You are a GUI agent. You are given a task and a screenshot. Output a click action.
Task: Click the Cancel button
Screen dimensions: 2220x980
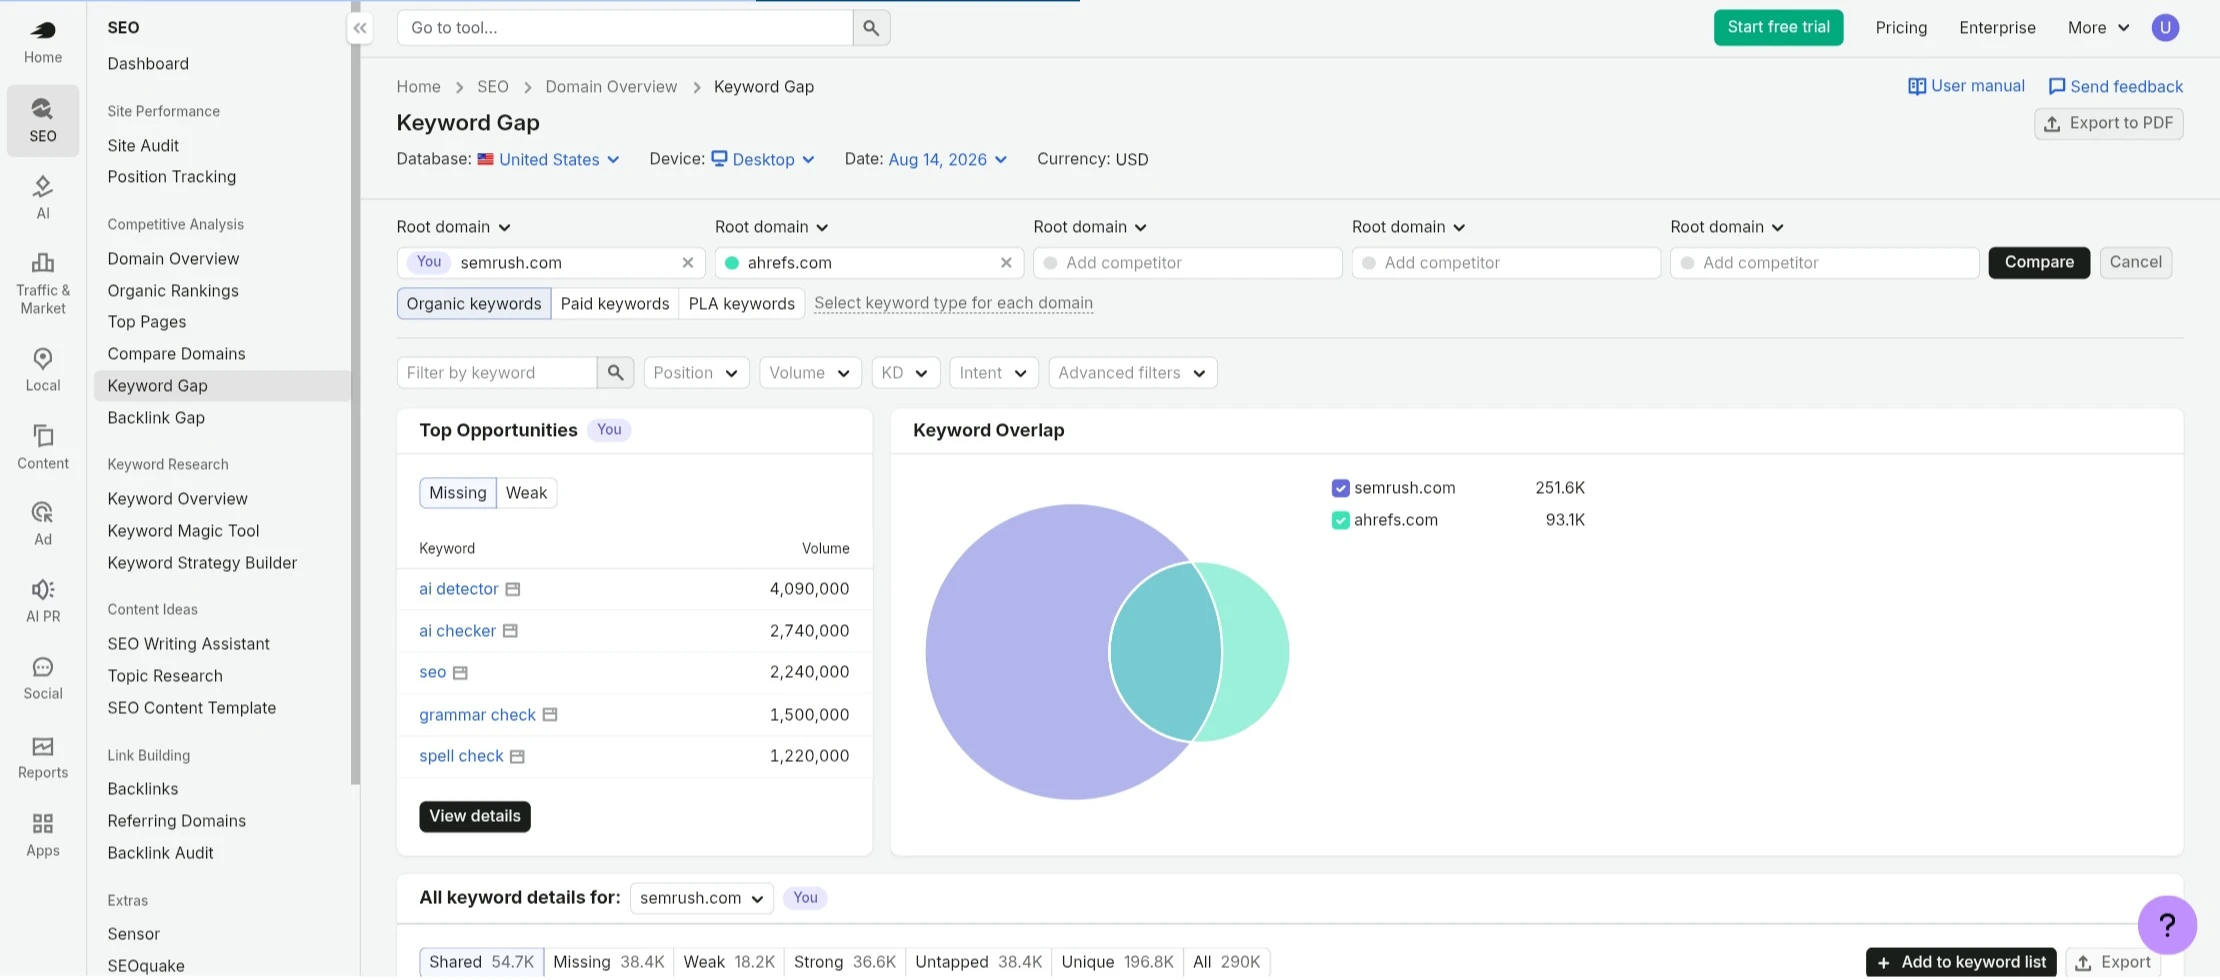pos(2136,263)
